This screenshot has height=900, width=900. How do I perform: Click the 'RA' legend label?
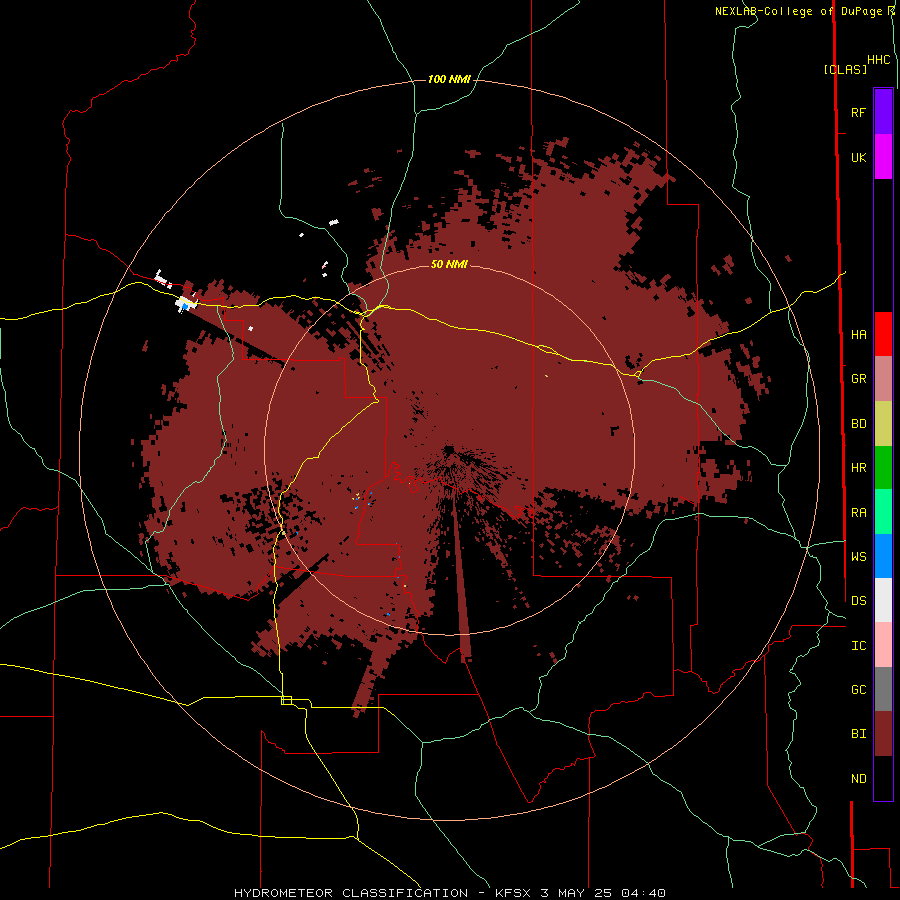858,513
